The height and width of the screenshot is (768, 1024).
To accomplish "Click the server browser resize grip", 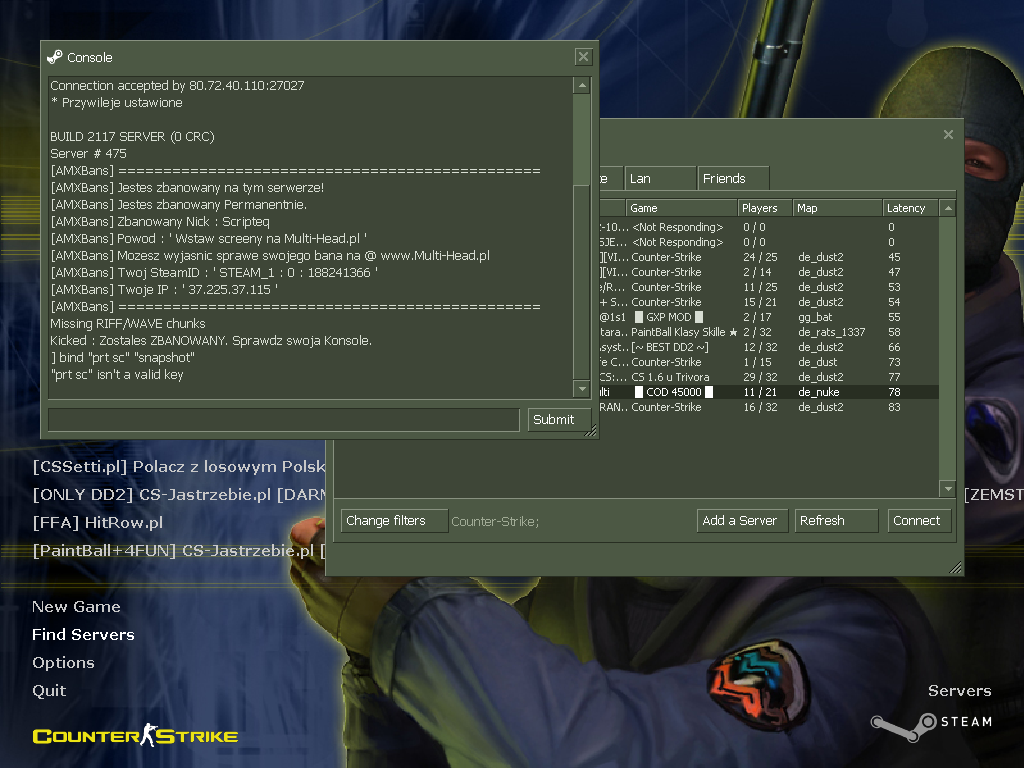I will click(x=956, y=568).
